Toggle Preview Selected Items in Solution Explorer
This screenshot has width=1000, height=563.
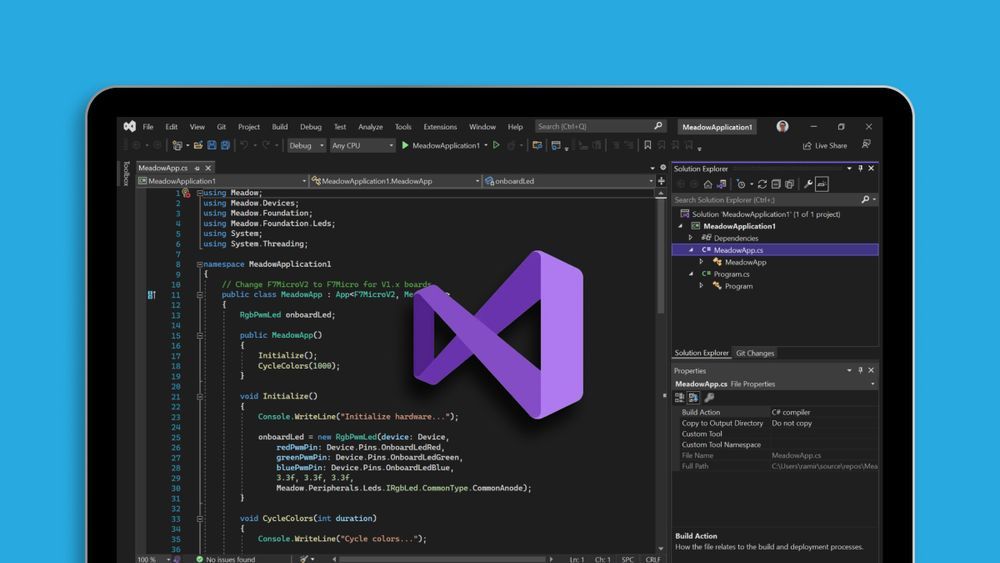[822, 184]
